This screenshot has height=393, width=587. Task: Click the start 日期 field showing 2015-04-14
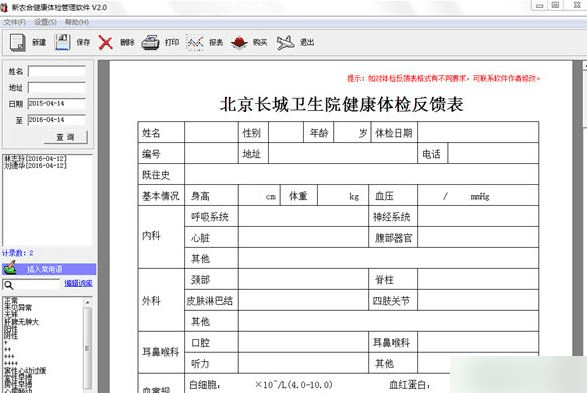(57, 103)
